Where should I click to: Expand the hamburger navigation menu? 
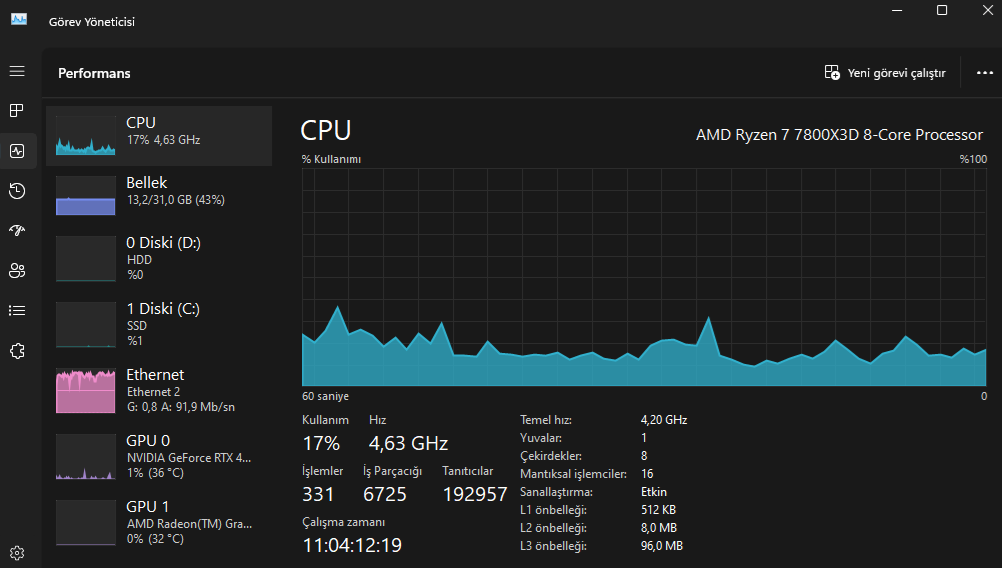(17, 72)
